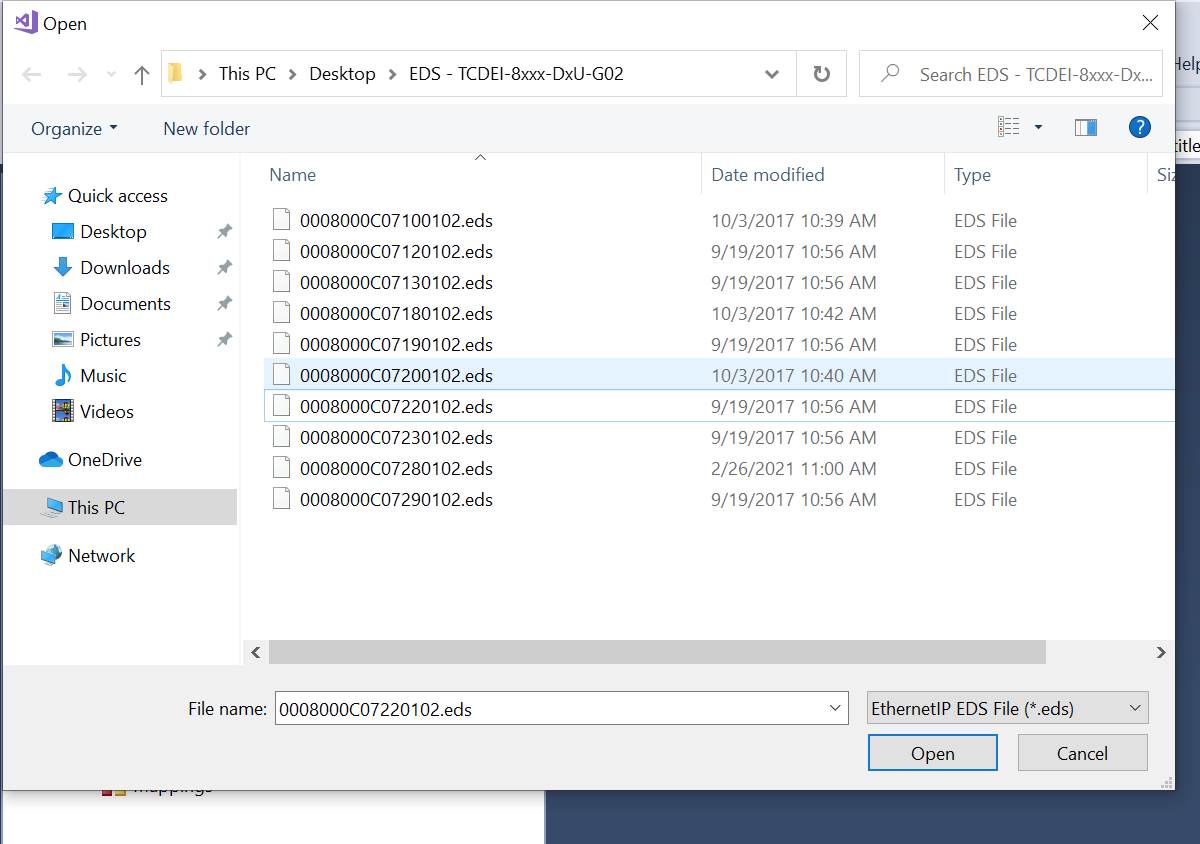1200x844 pixels.
Task: Expand the address bar history dropdown
Action: [x=772, y=74]
